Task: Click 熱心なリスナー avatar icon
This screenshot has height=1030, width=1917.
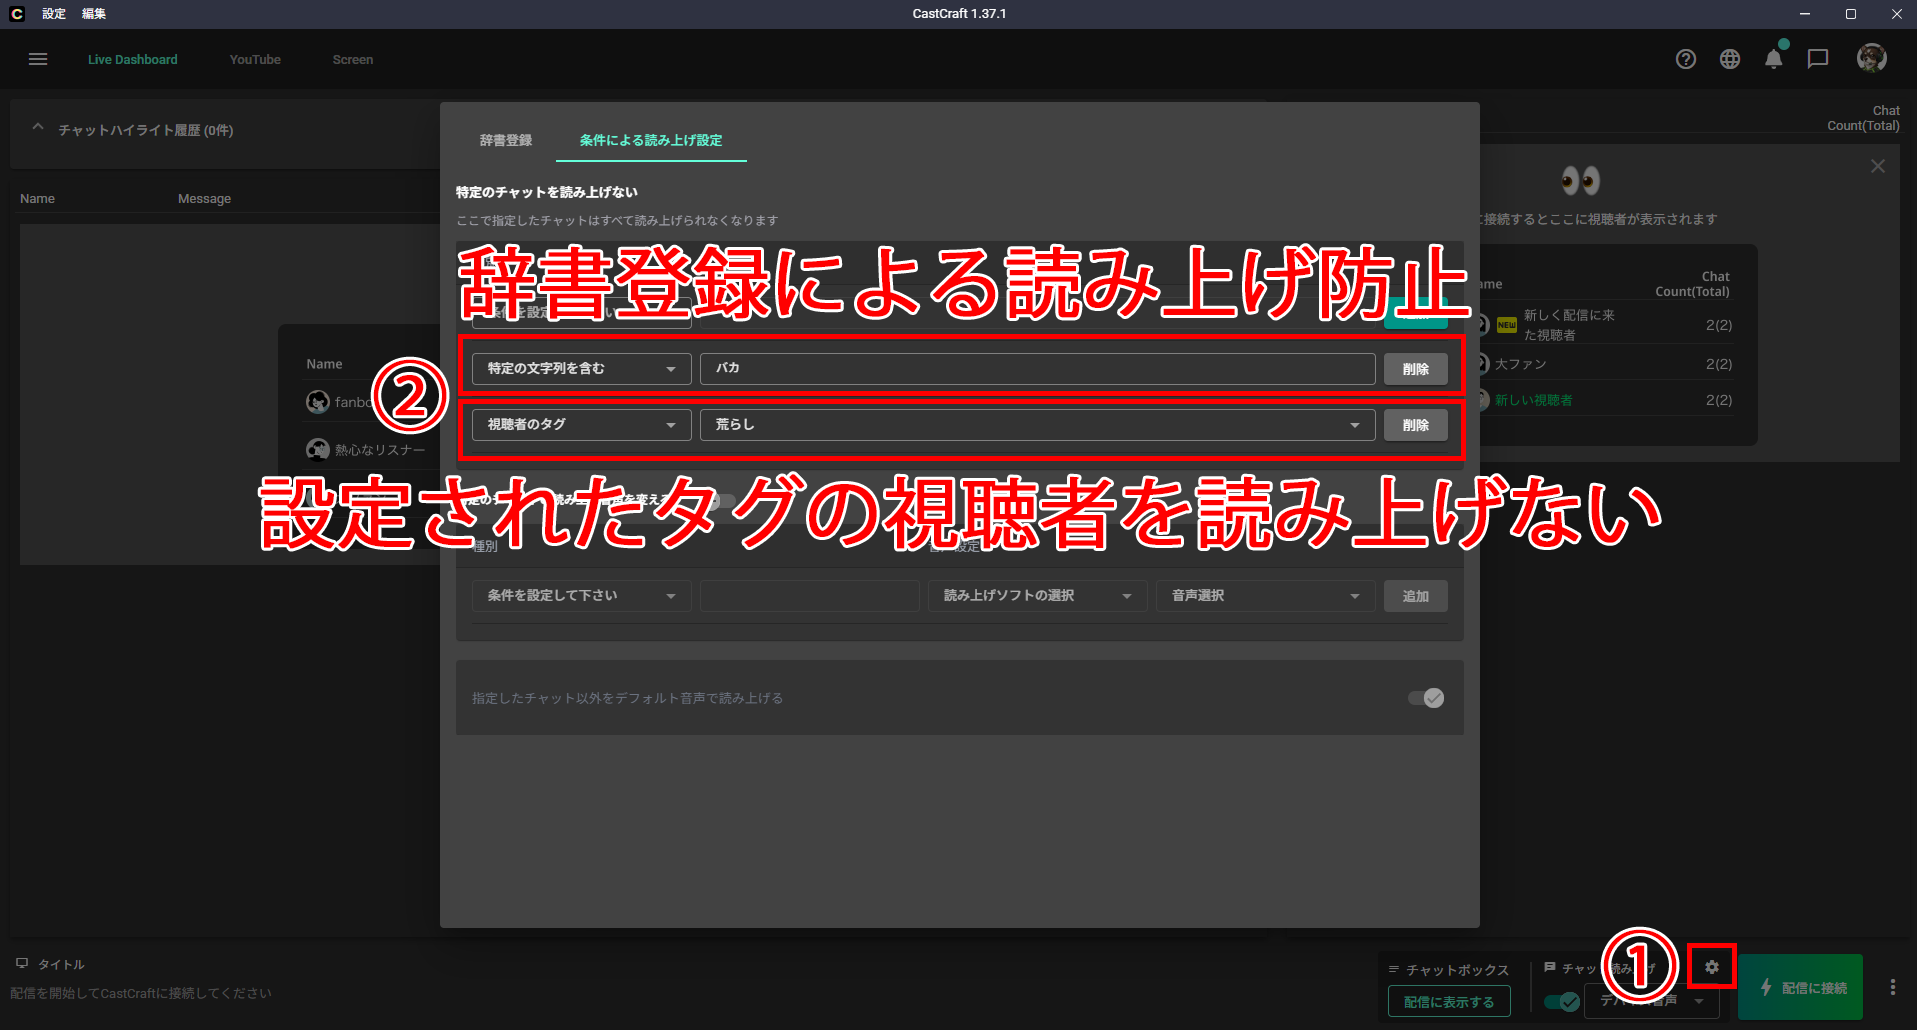Action: [x=318, y=450]
